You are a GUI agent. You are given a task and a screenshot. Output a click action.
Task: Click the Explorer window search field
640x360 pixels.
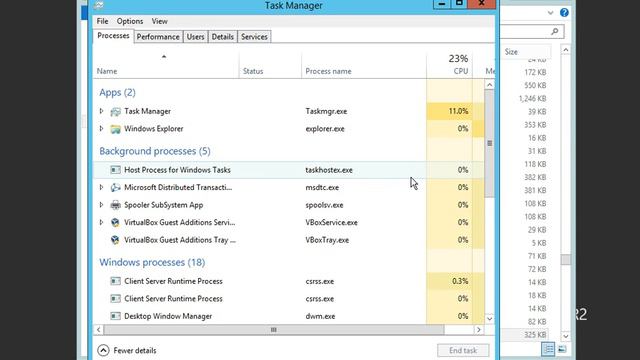(531, 31)
